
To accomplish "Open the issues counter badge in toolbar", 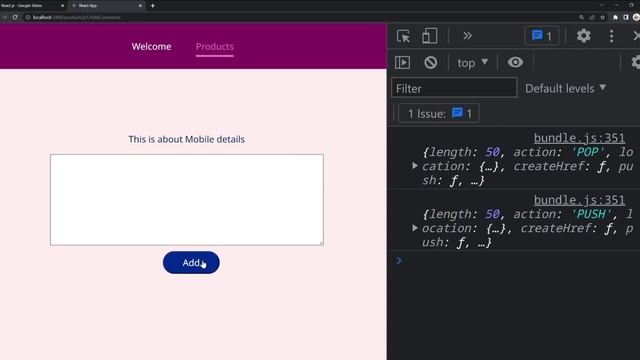I will pyautogui.click(x=542, y=36).
